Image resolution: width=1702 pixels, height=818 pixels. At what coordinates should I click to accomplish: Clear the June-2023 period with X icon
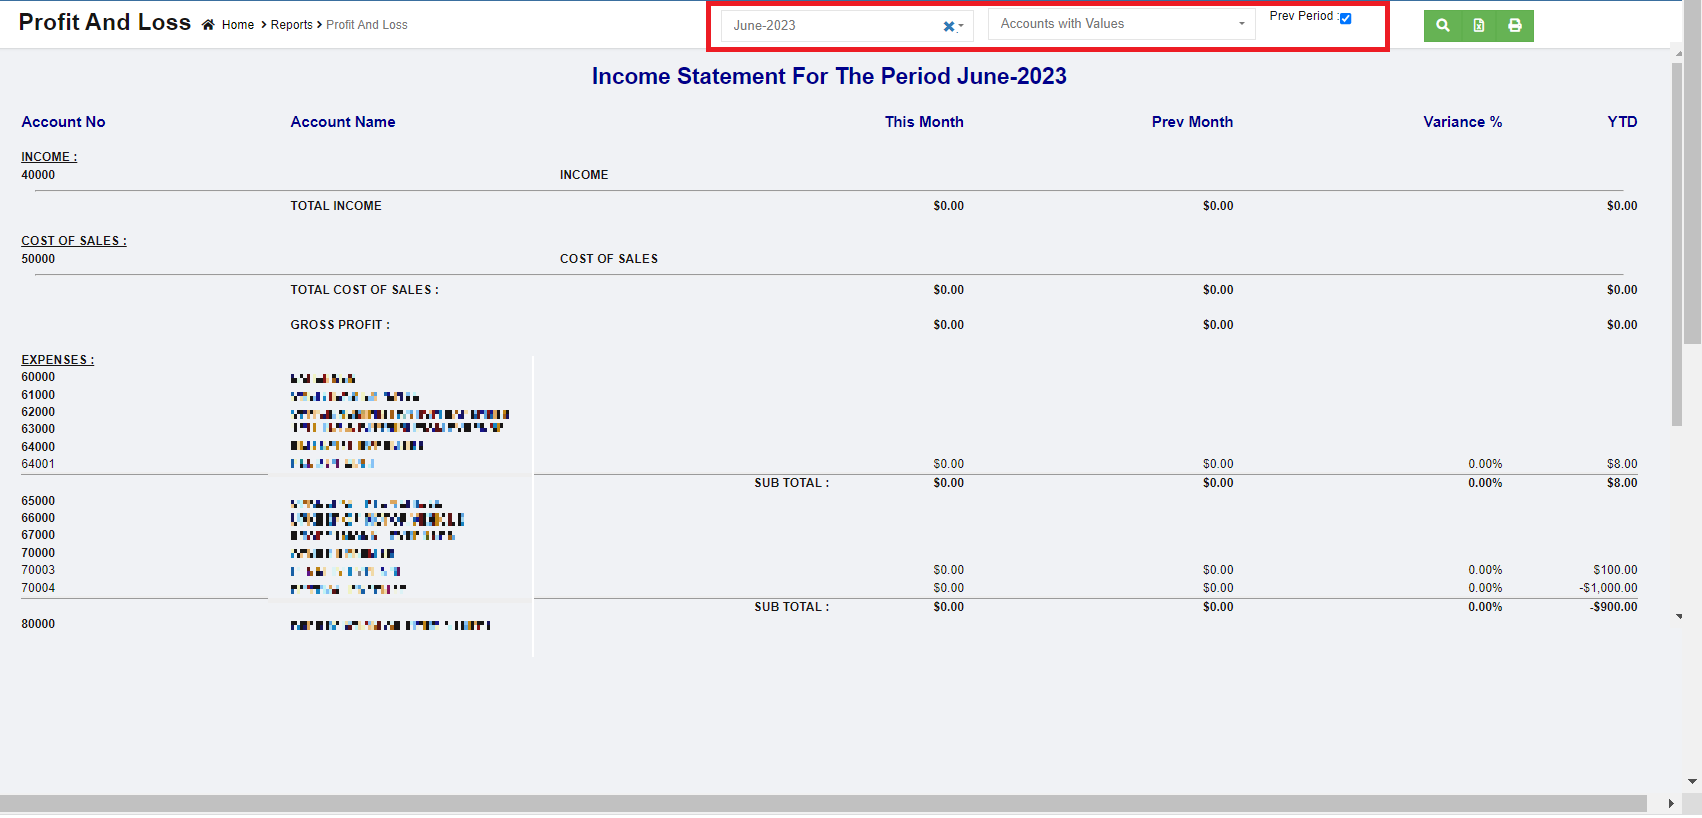tap(948, 27)
